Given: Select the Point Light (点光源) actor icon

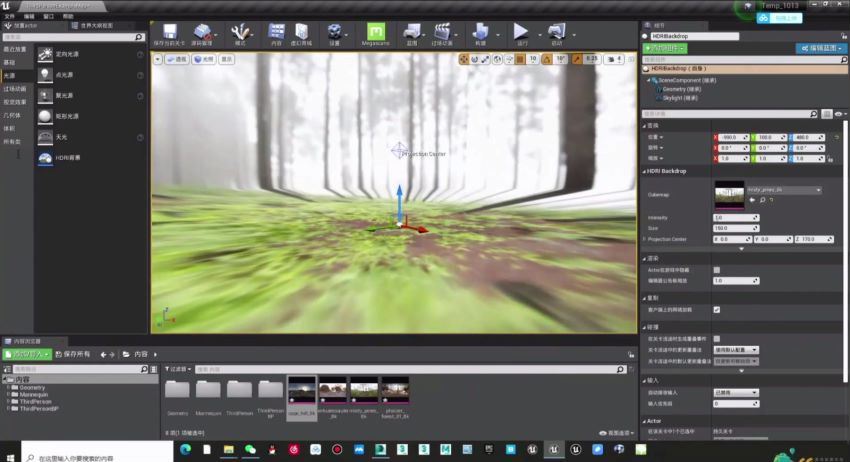Looking at the screenshot, I should click(x=46, y=75).
